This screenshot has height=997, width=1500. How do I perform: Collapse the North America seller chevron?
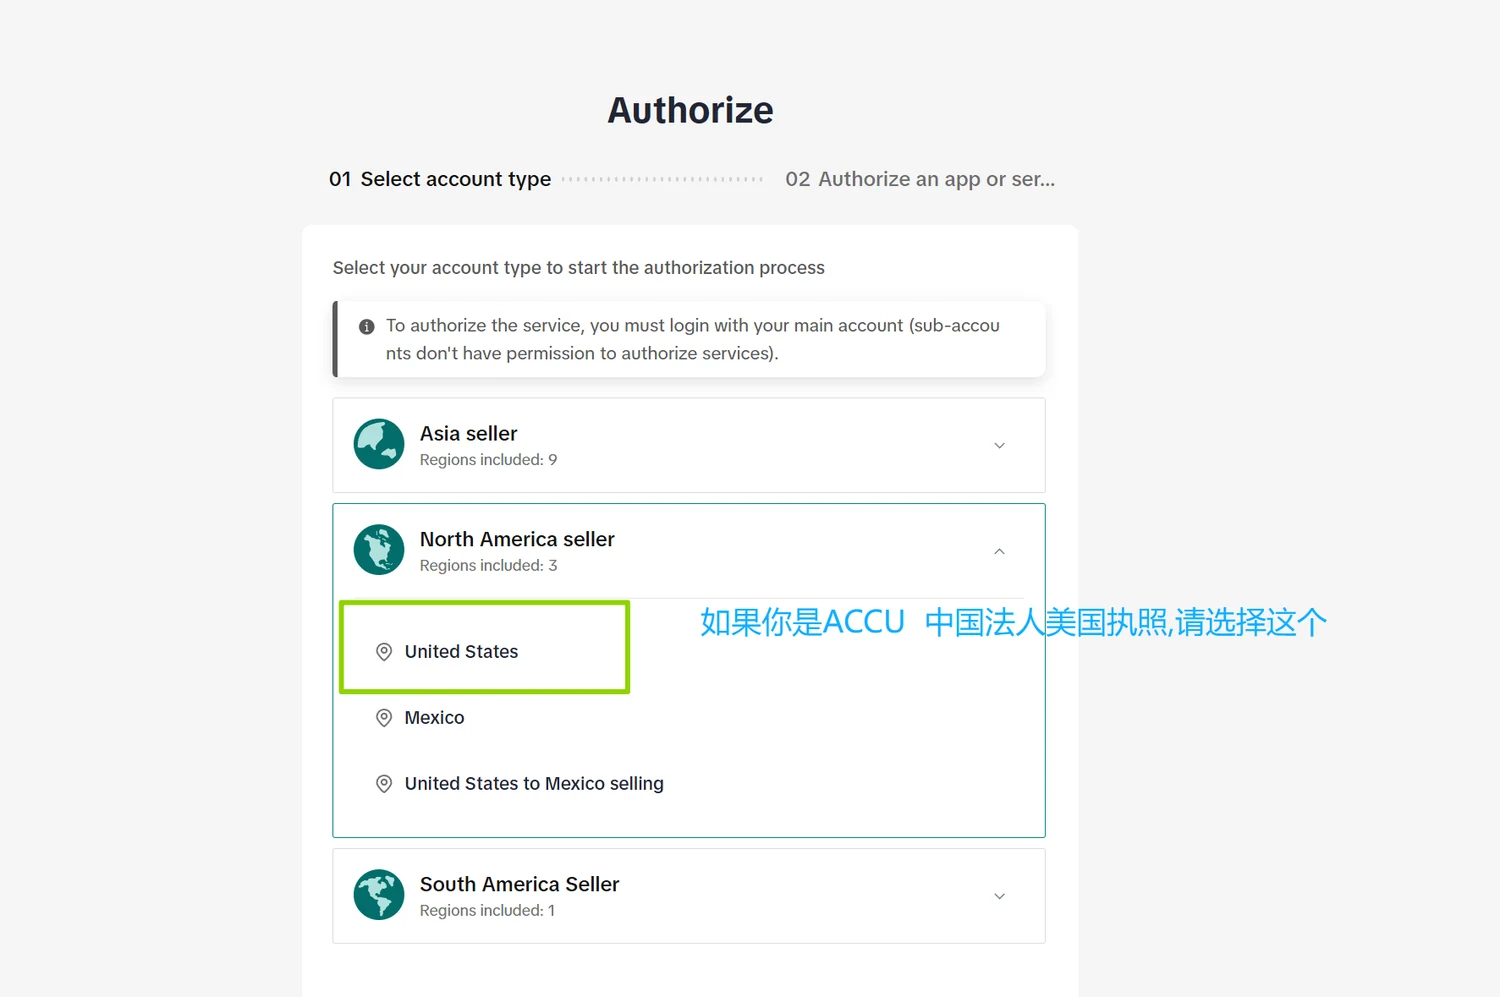tap(999, 551)
